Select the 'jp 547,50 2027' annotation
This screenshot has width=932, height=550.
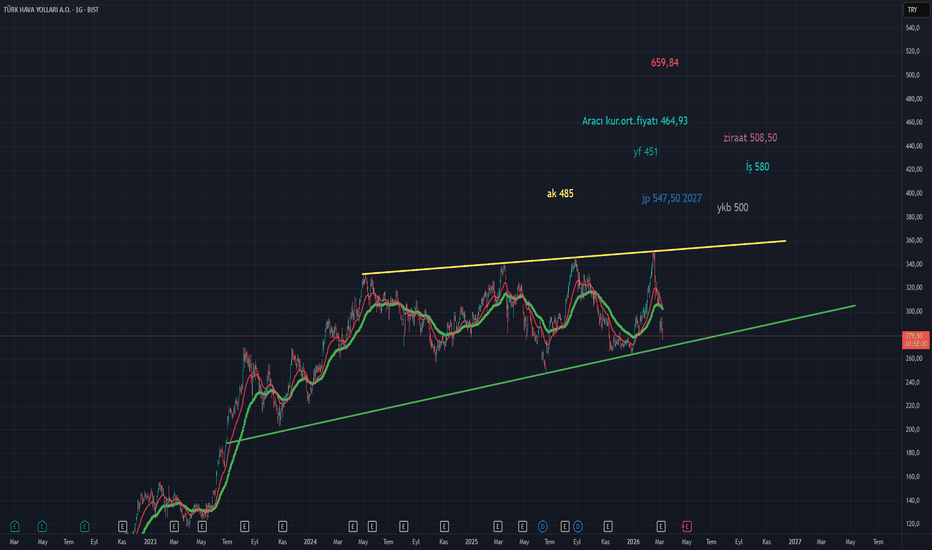pos(672,198)
